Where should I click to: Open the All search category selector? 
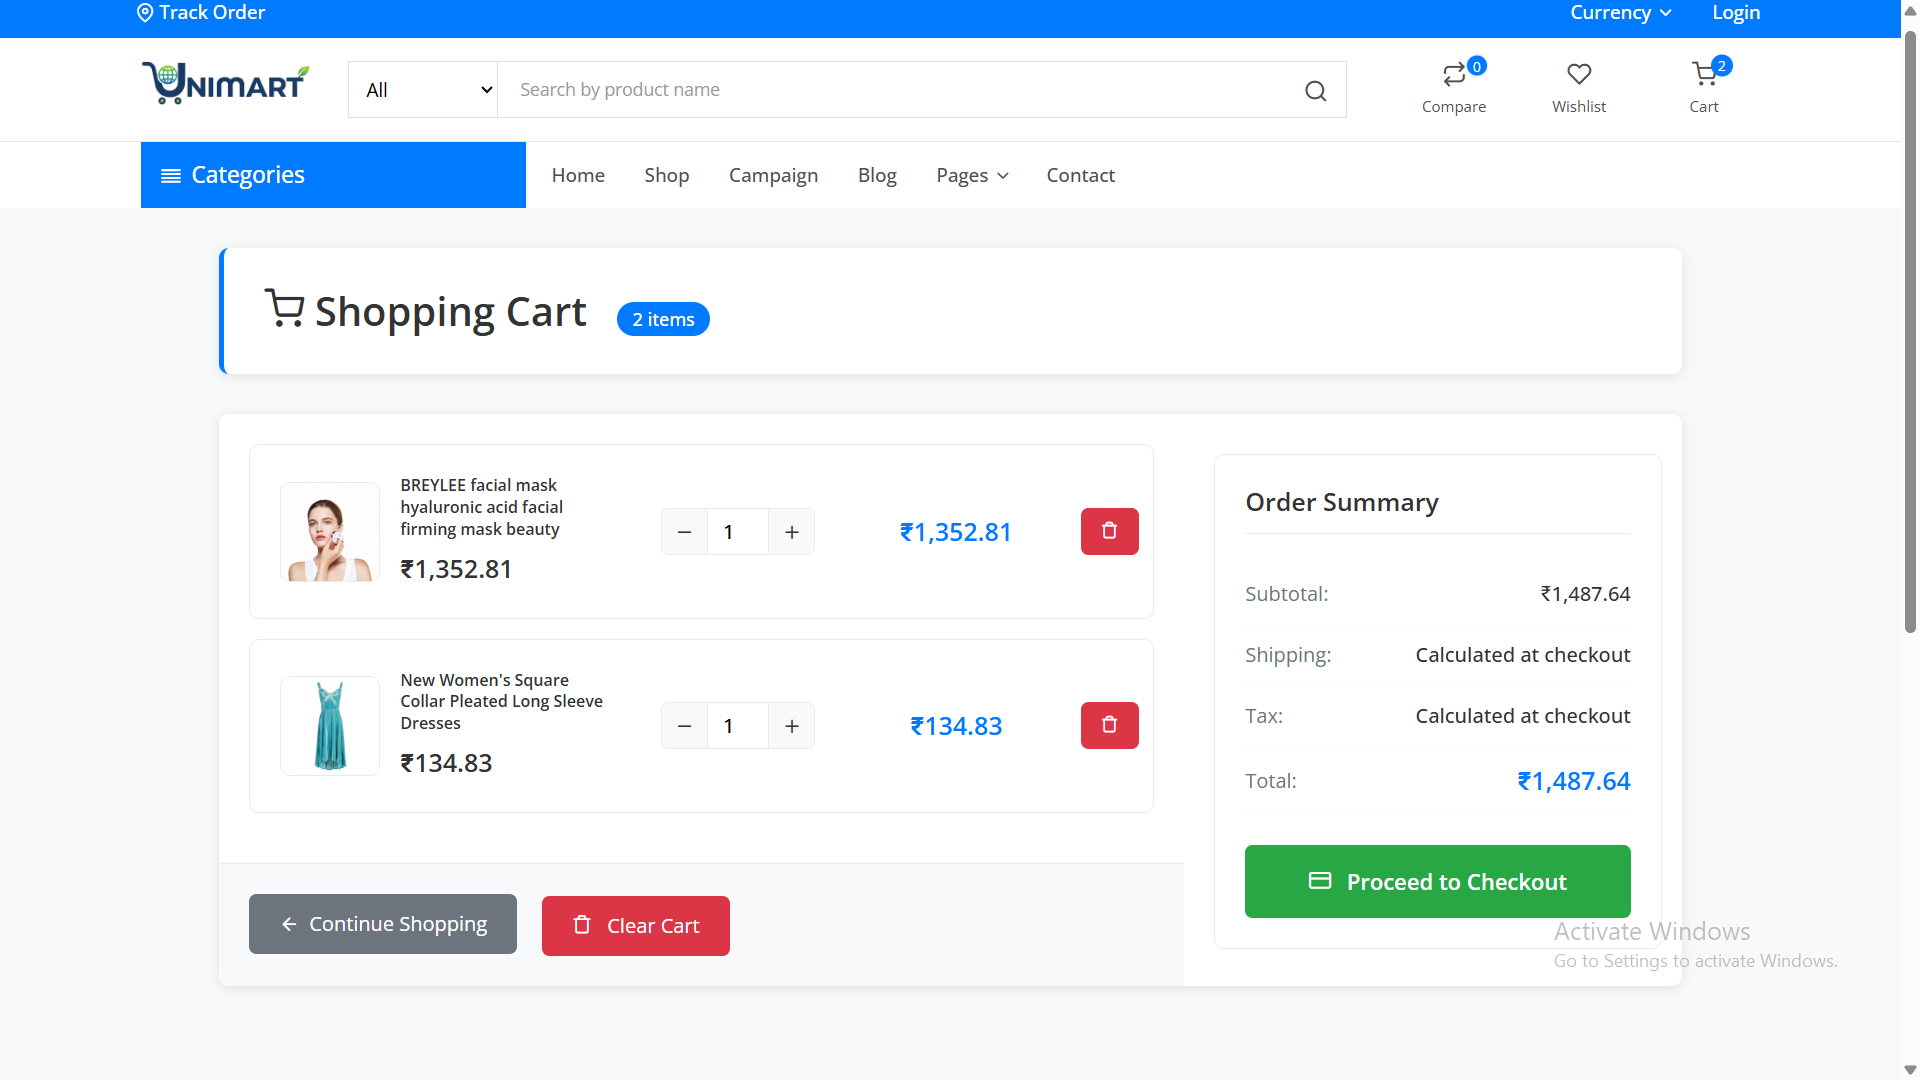pos(422,89)
